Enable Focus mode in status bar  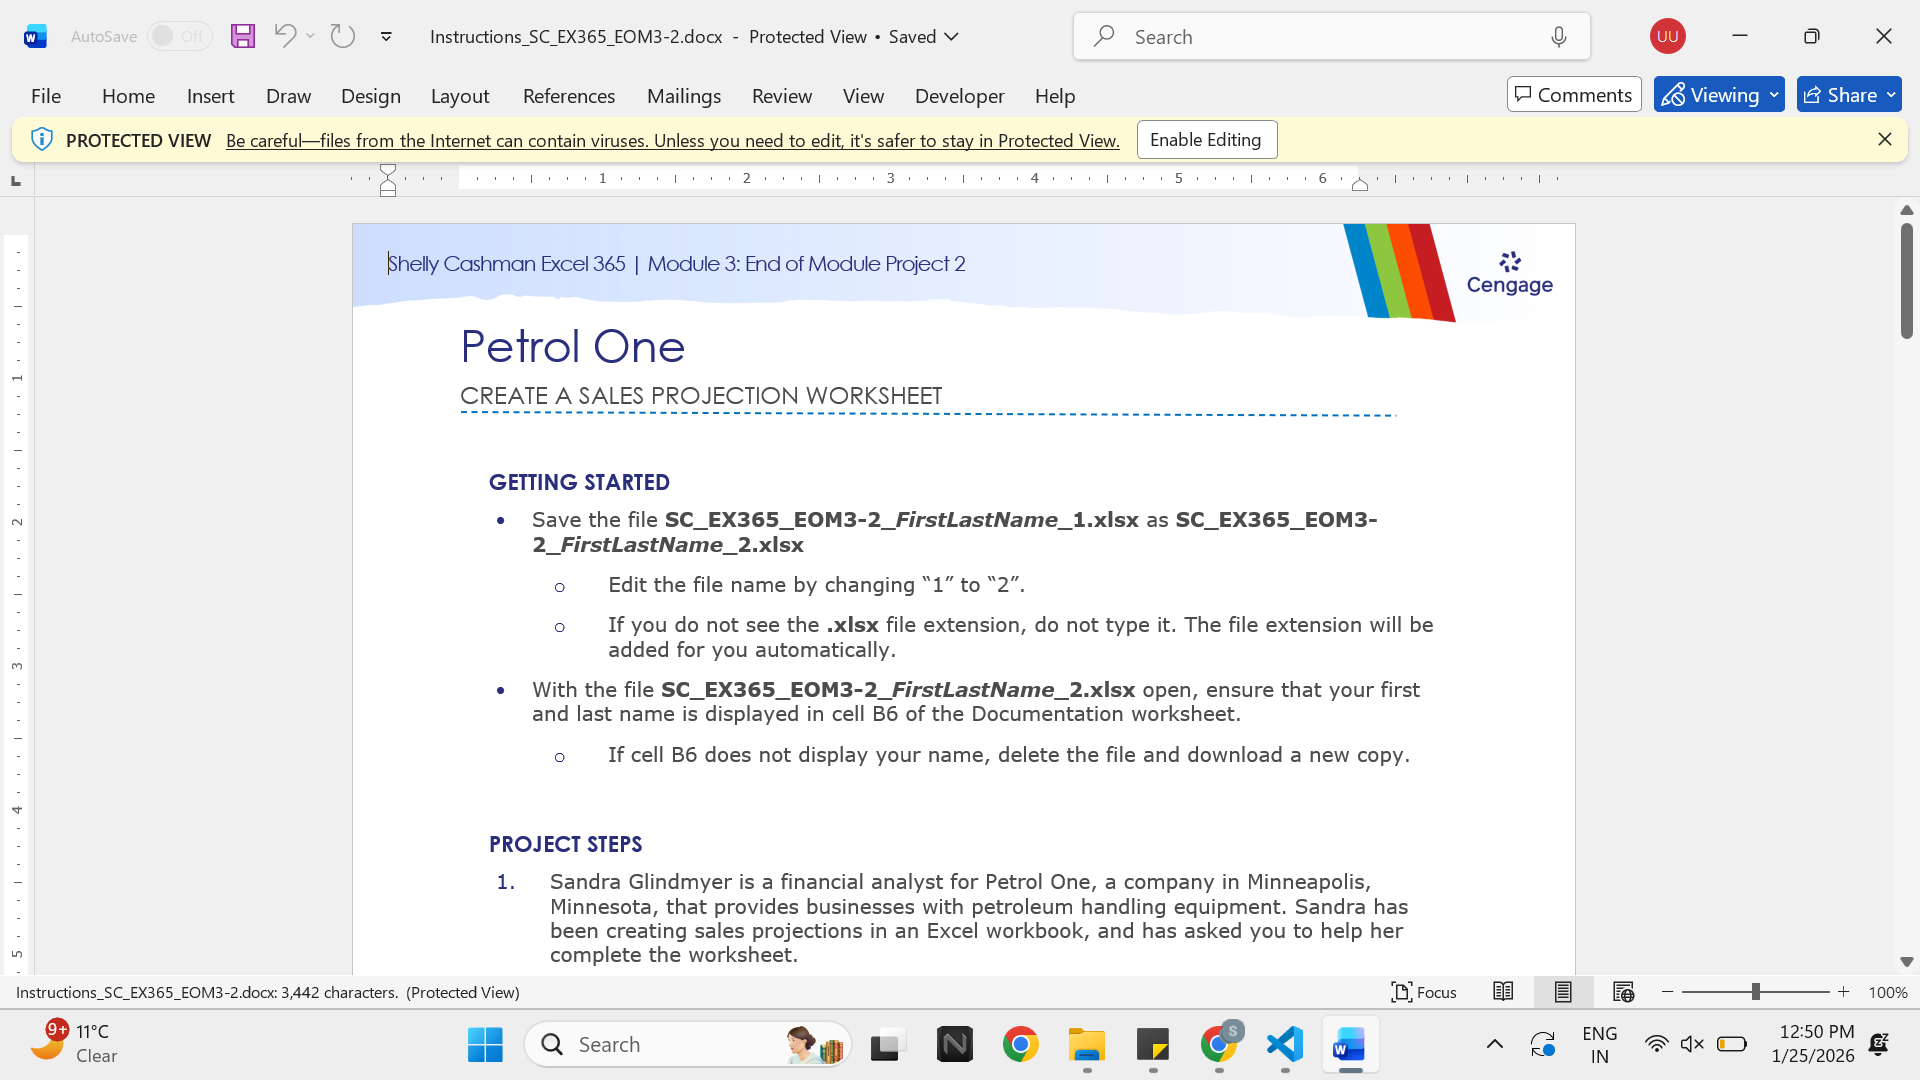point(1424,992)
